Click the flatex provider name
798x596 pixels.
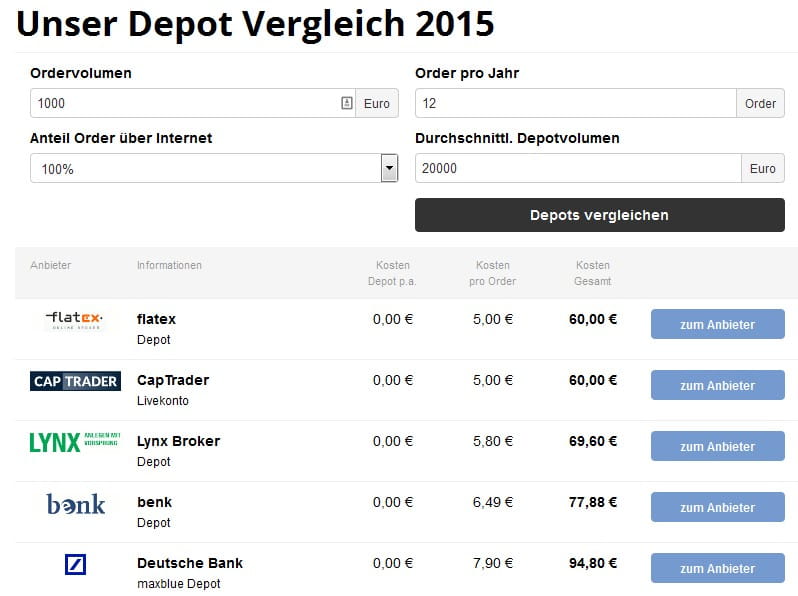pos(156,319)
